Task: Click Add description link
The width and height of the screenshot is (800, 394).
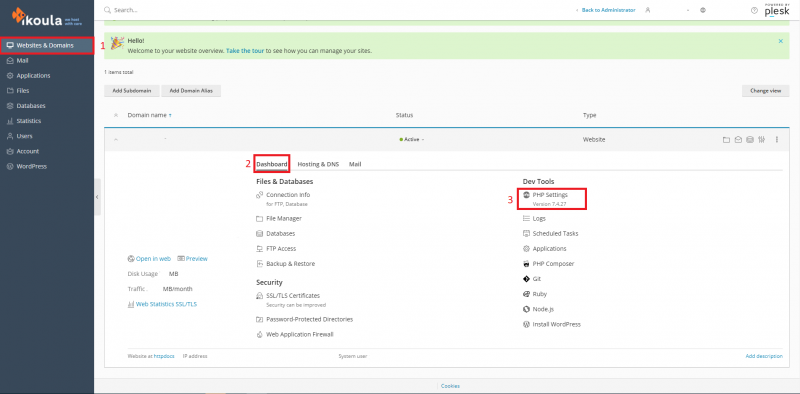Action: tap(764, 356)
